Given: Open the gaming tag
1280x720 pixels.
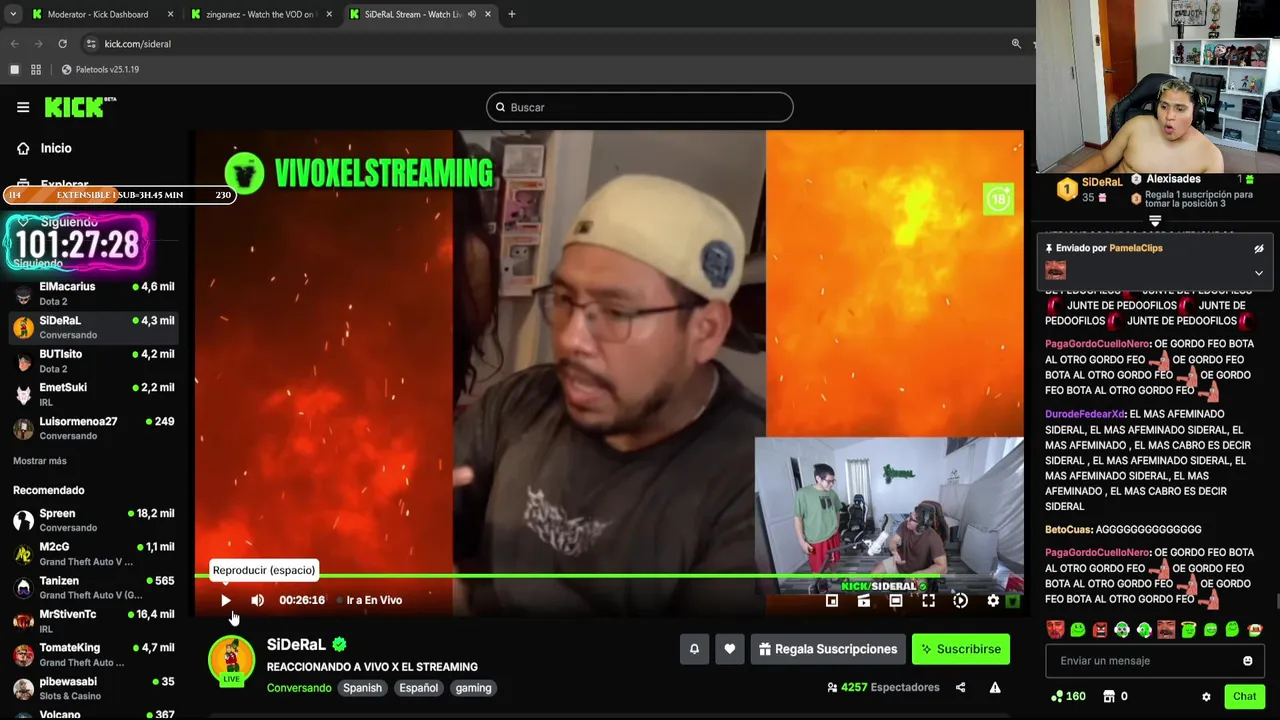Looking at the screenshot, I should [473, 688].
